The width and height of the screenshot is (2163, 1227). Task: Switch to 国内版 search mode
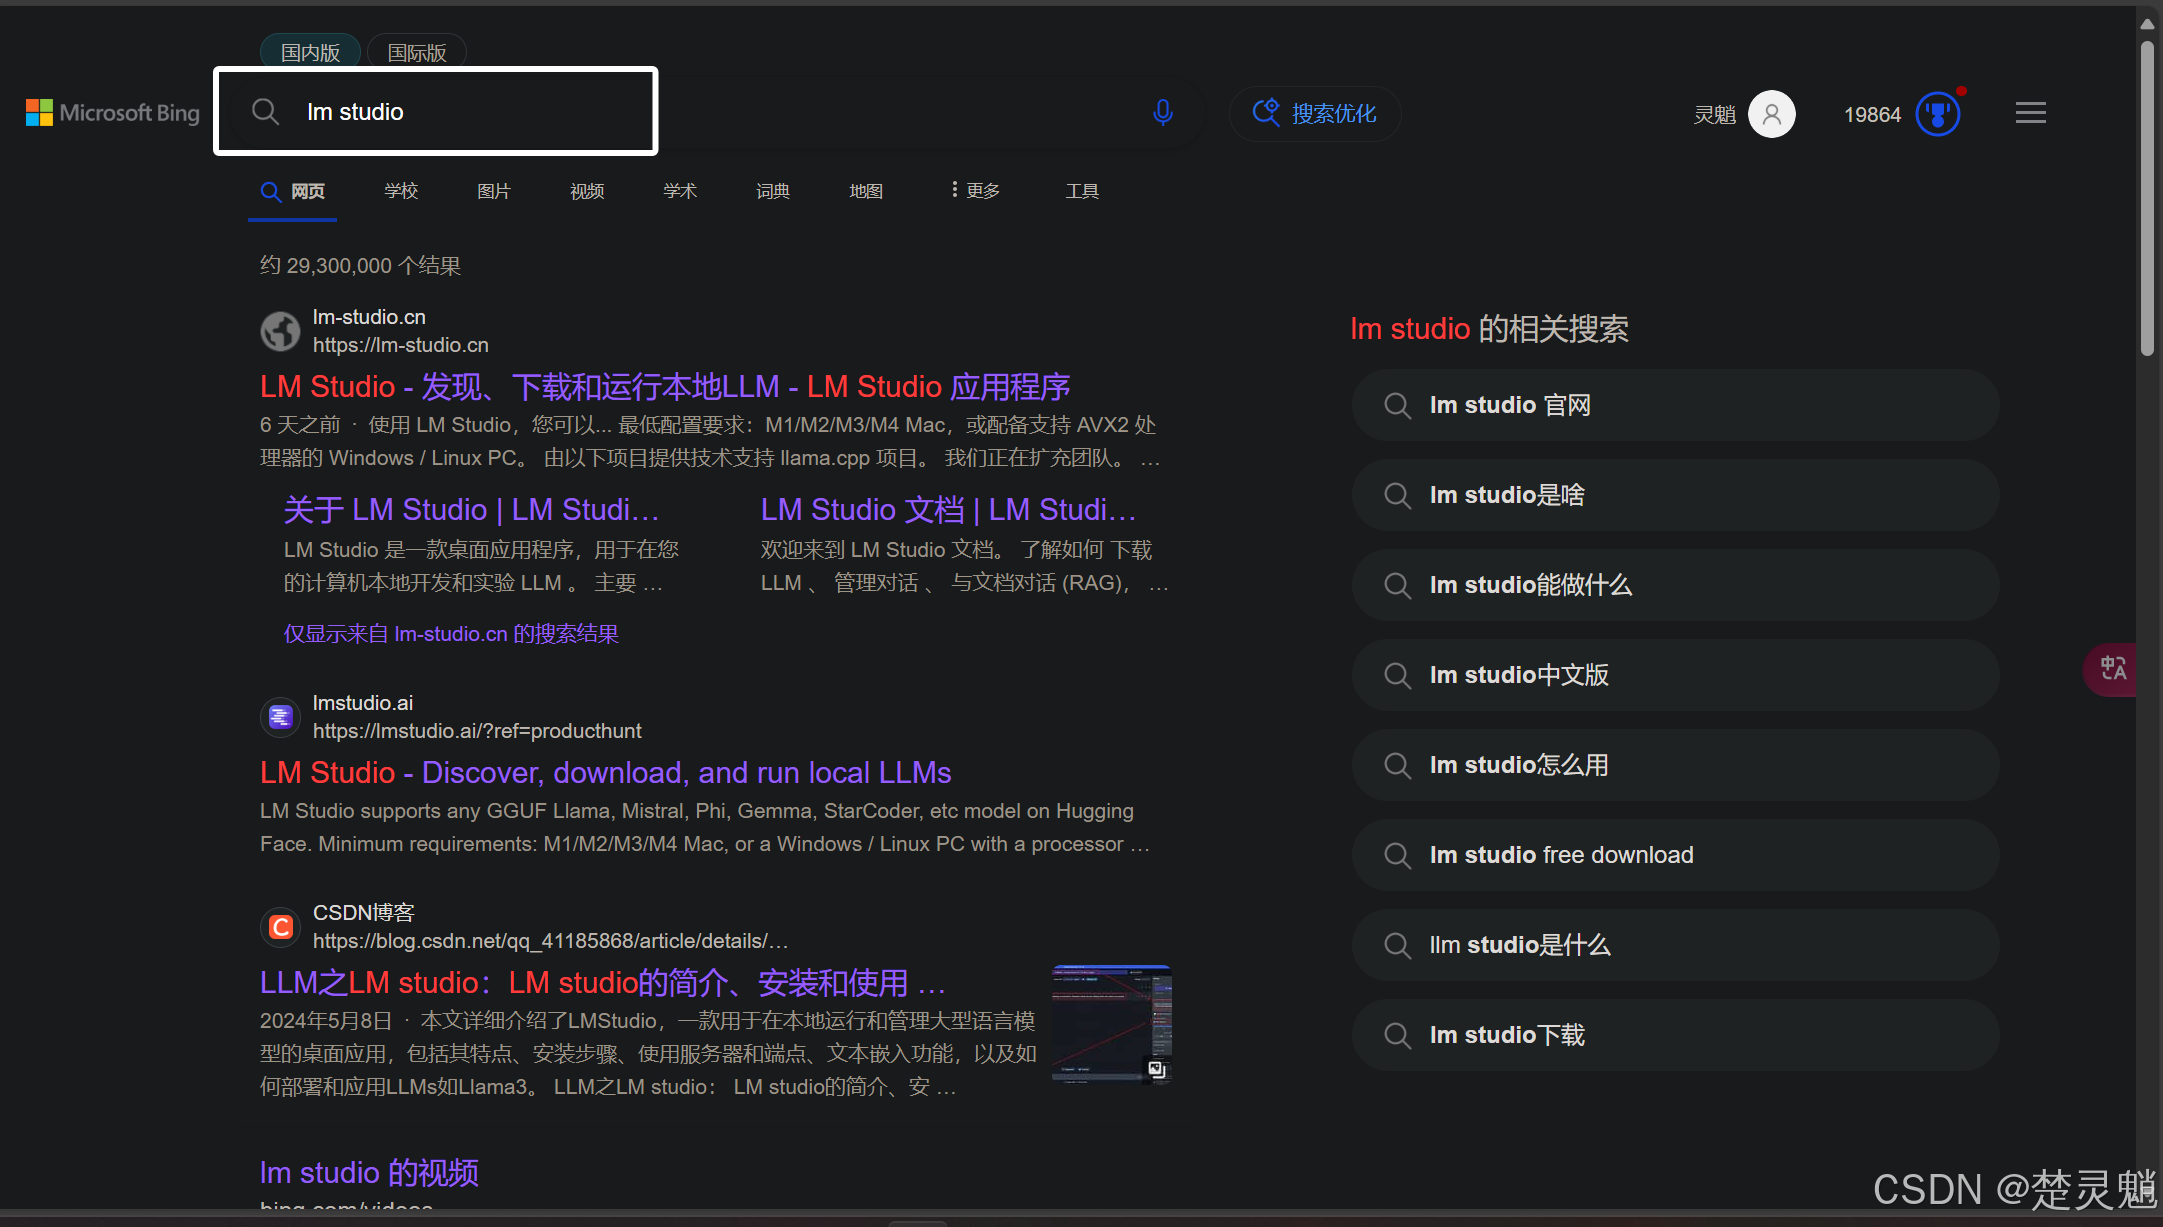pos(310,52)
